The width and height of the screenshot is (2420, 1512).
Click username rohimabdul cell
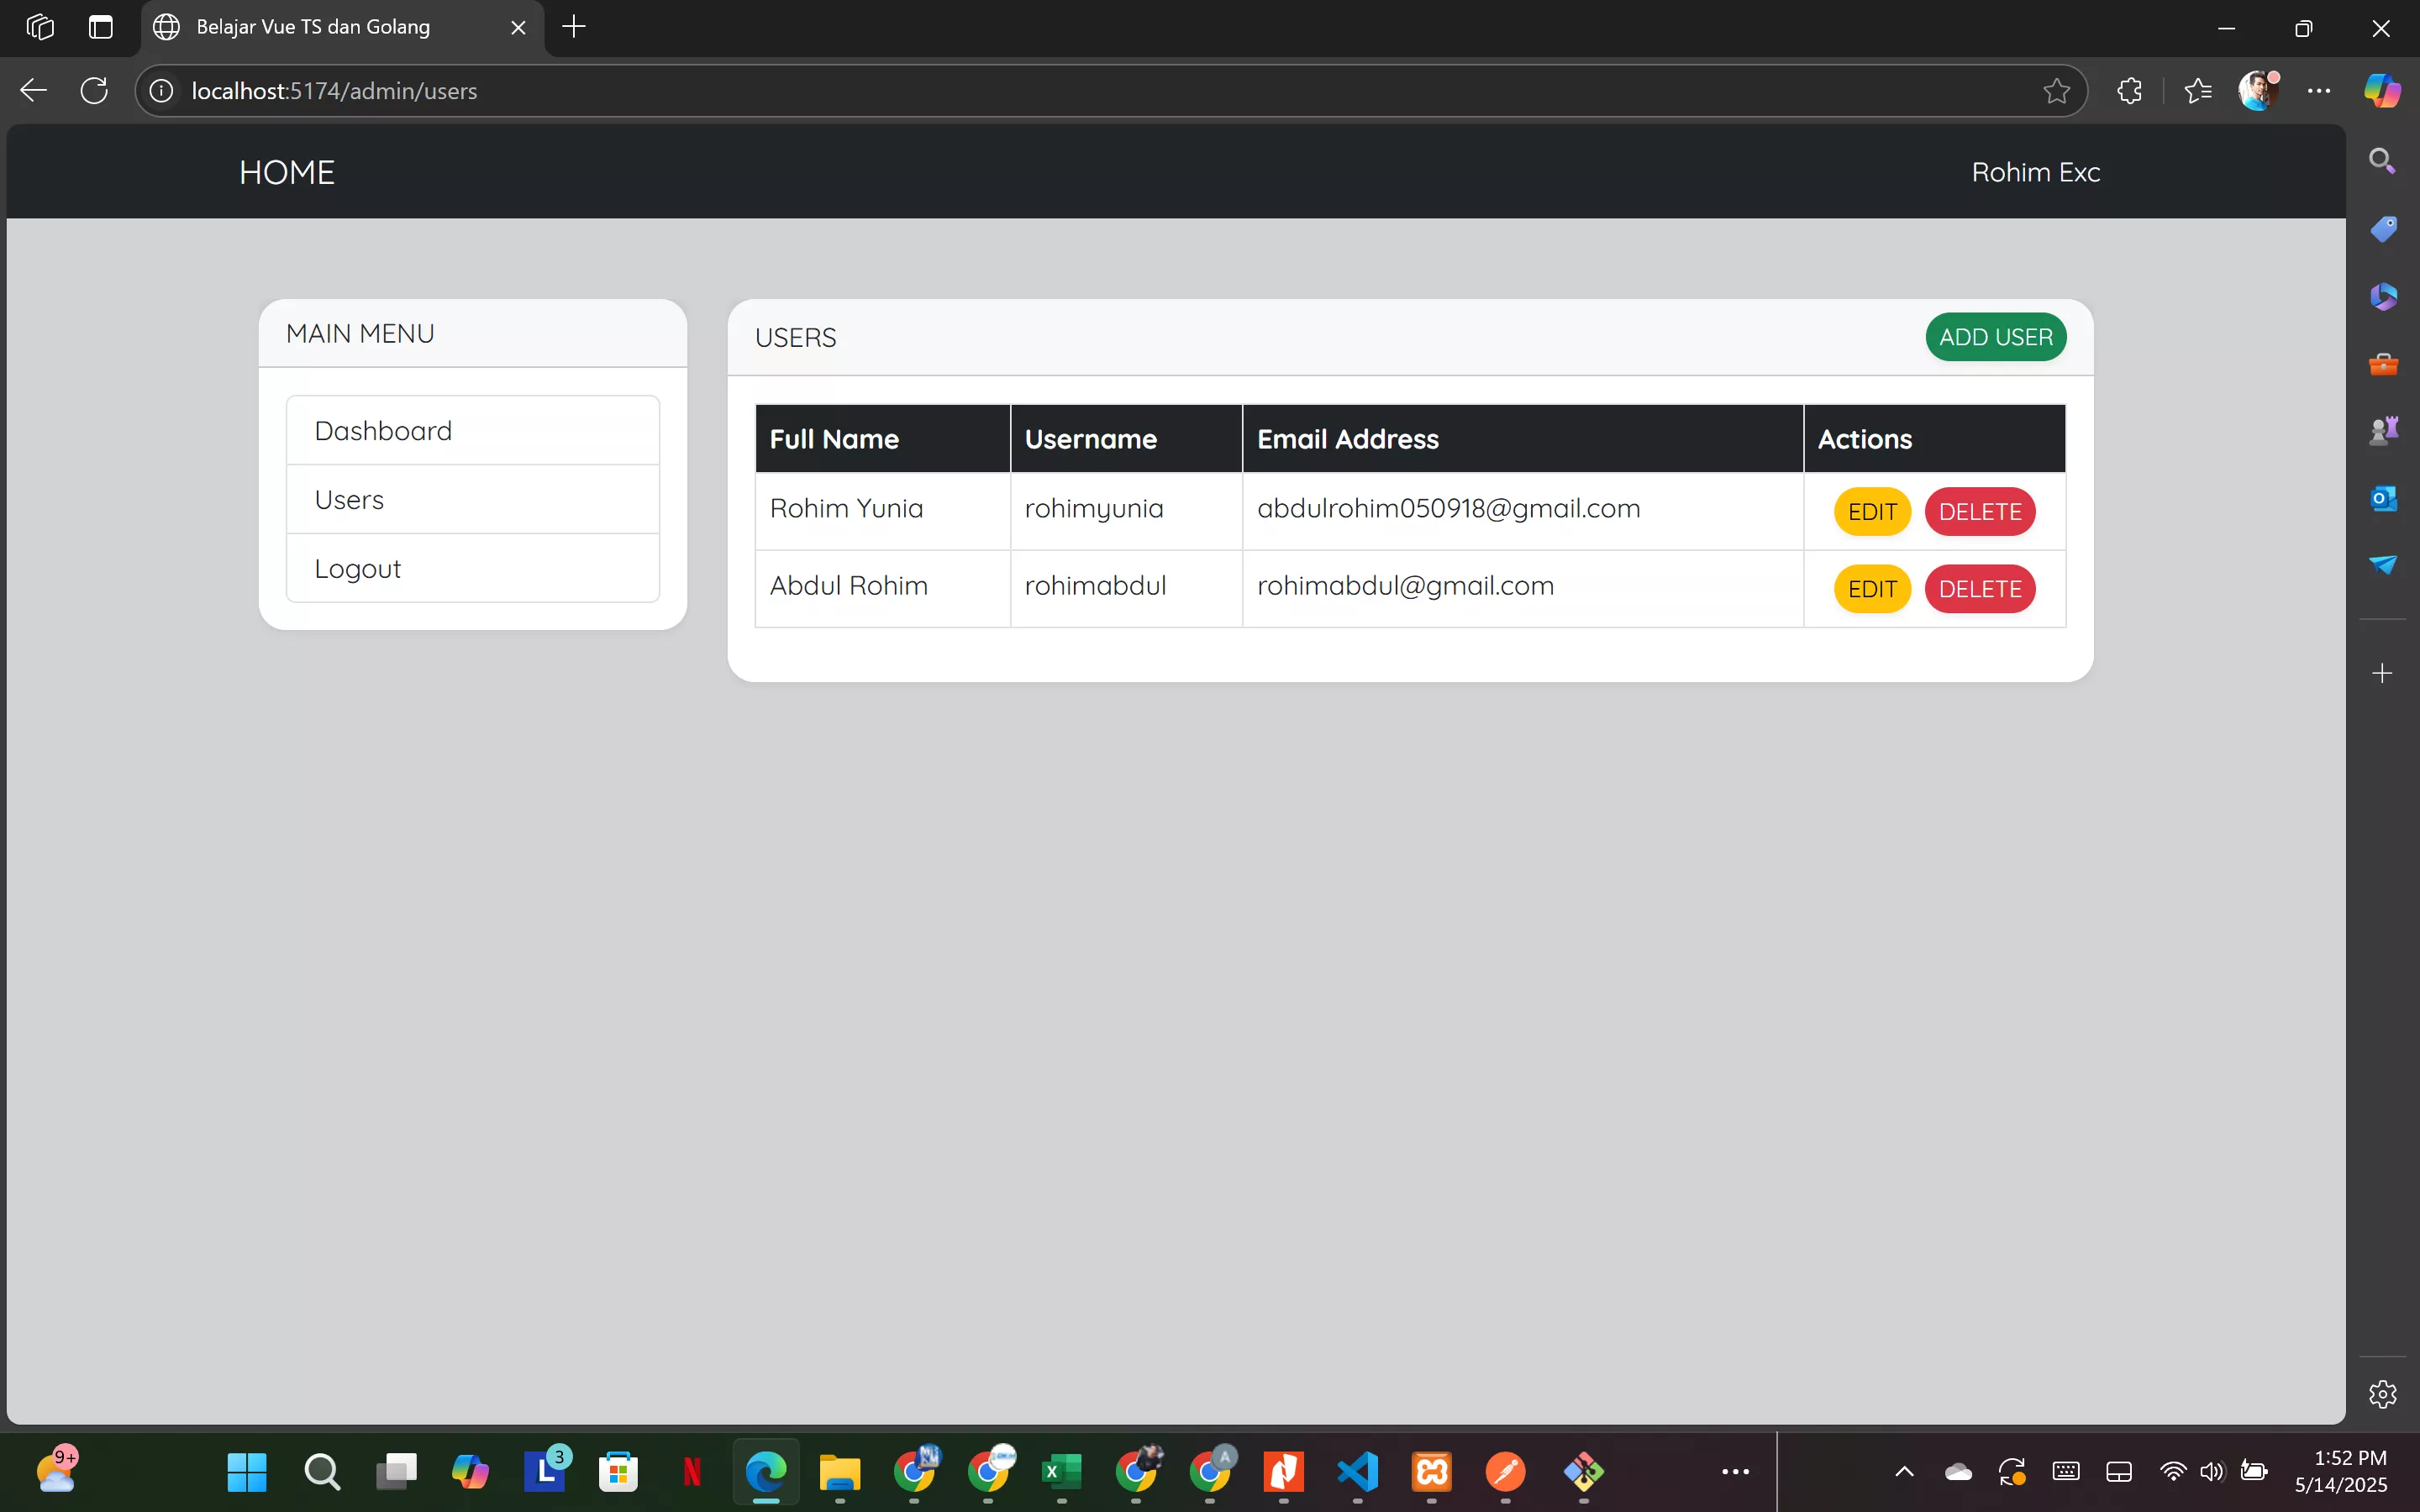(x=1126, y=588)
